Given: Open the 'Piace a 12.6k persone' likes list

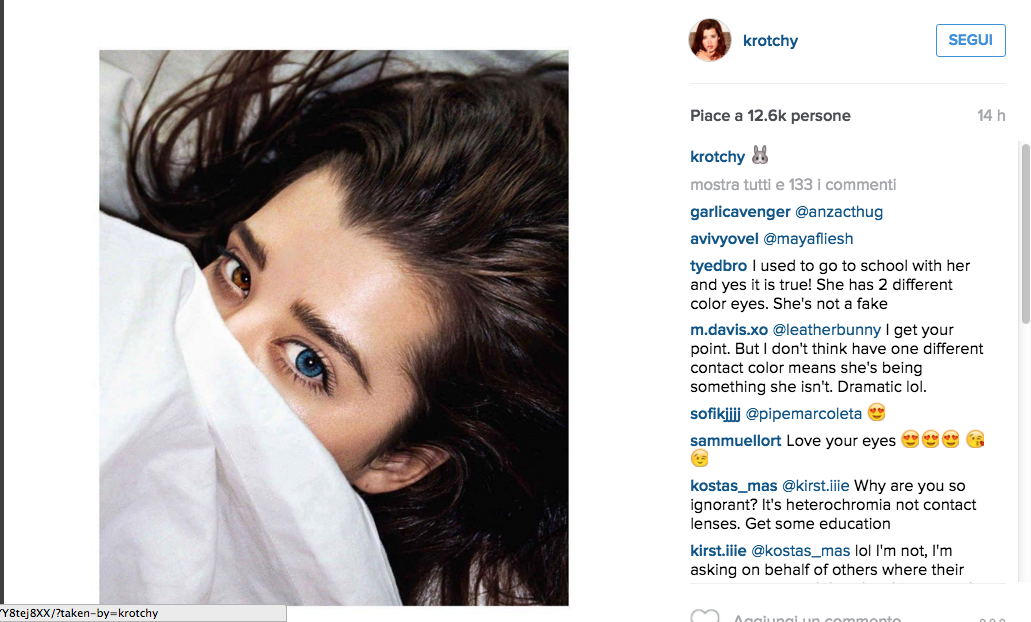Looking at the screenshot, I should click(x=770, y=116).
